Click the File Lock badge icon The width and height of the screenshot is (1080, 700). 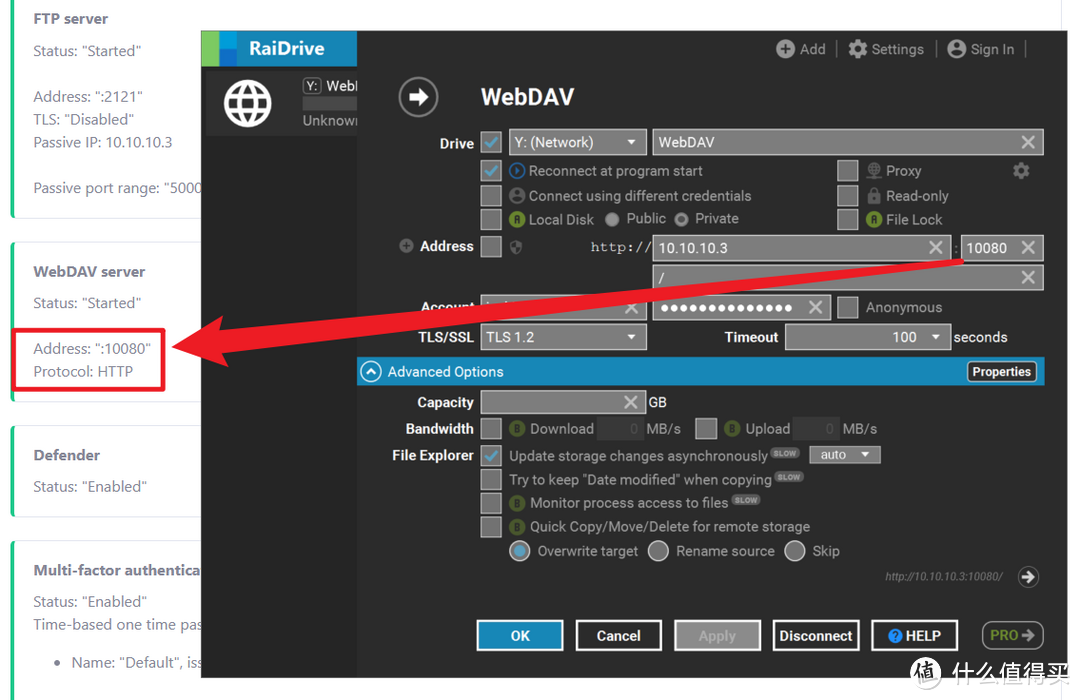874,220
